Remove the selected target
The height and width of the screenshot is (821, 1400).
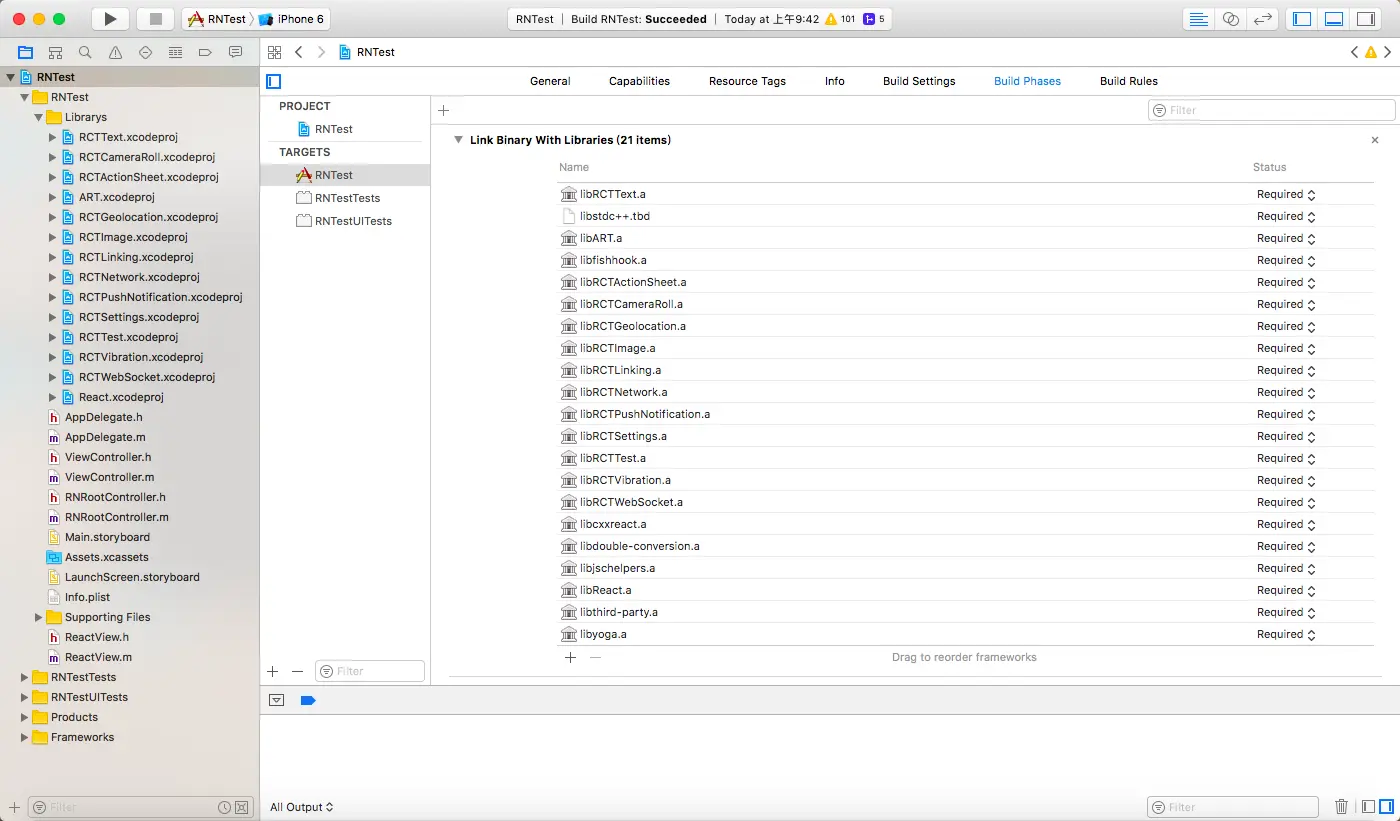click(x=297, y=671)
